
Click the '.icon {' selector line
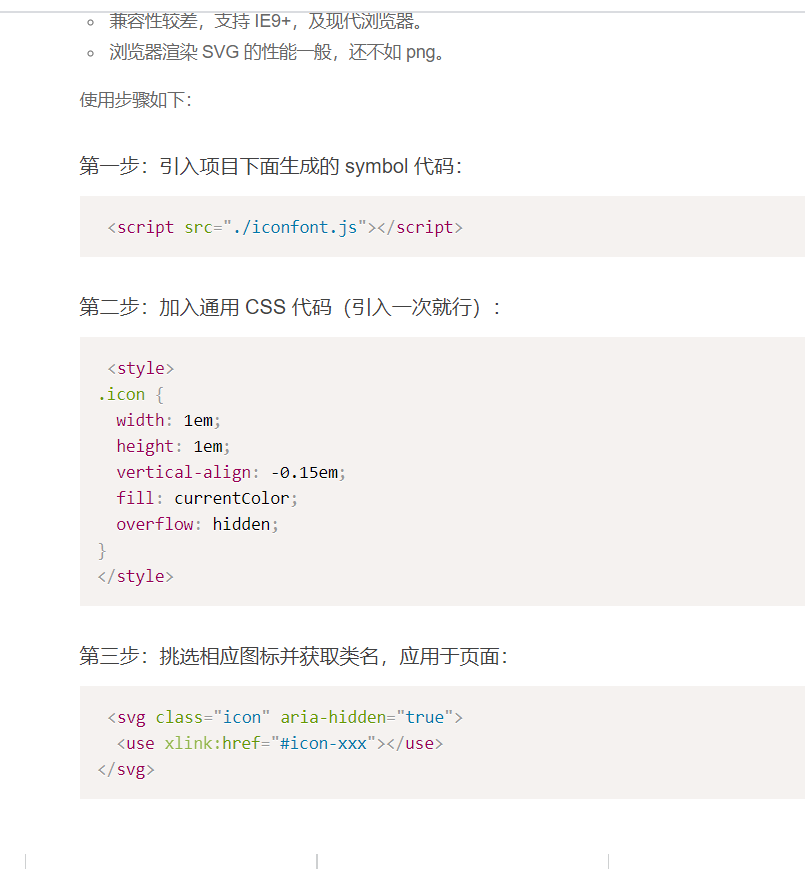pyautogui.click(x=130, y=394)
